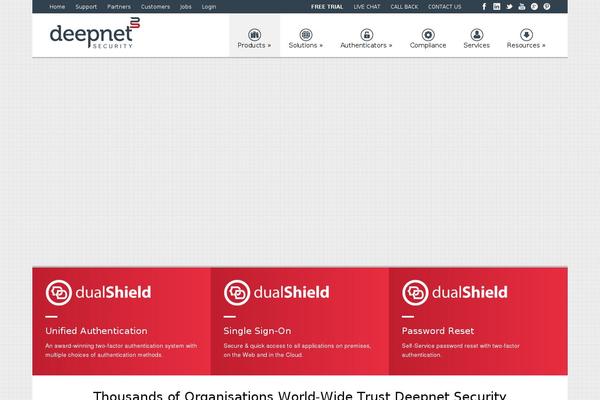Click the Products circular icon
The image size is (600, 400).
(x=254, y=34)
